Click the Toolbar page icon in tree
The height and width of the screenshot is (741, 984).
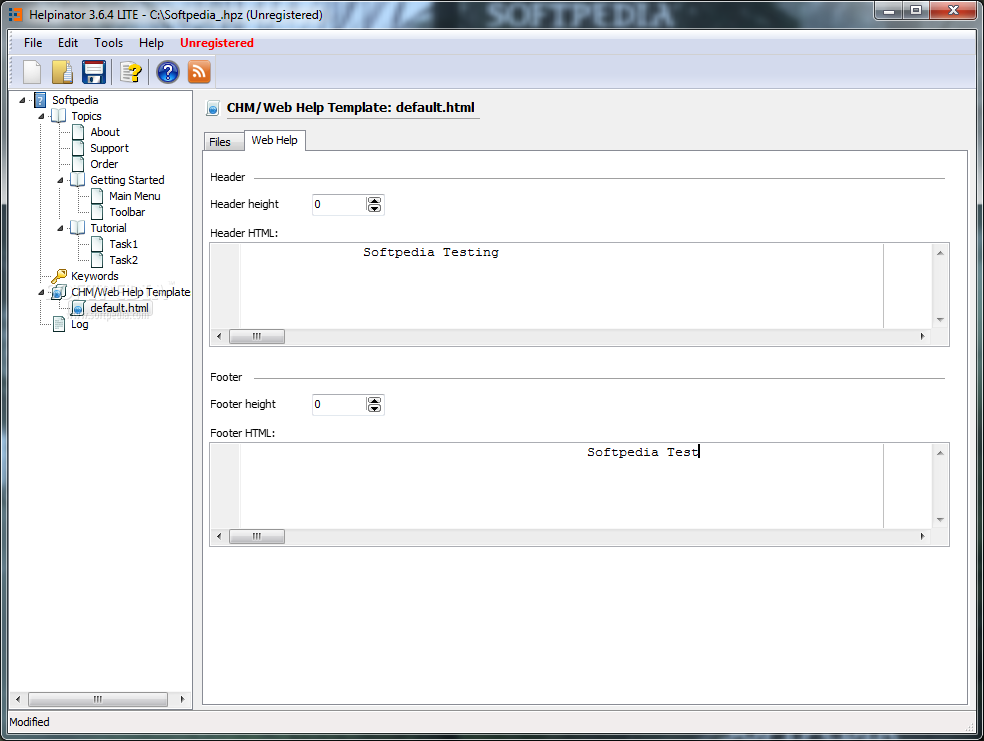pos(97,212)
